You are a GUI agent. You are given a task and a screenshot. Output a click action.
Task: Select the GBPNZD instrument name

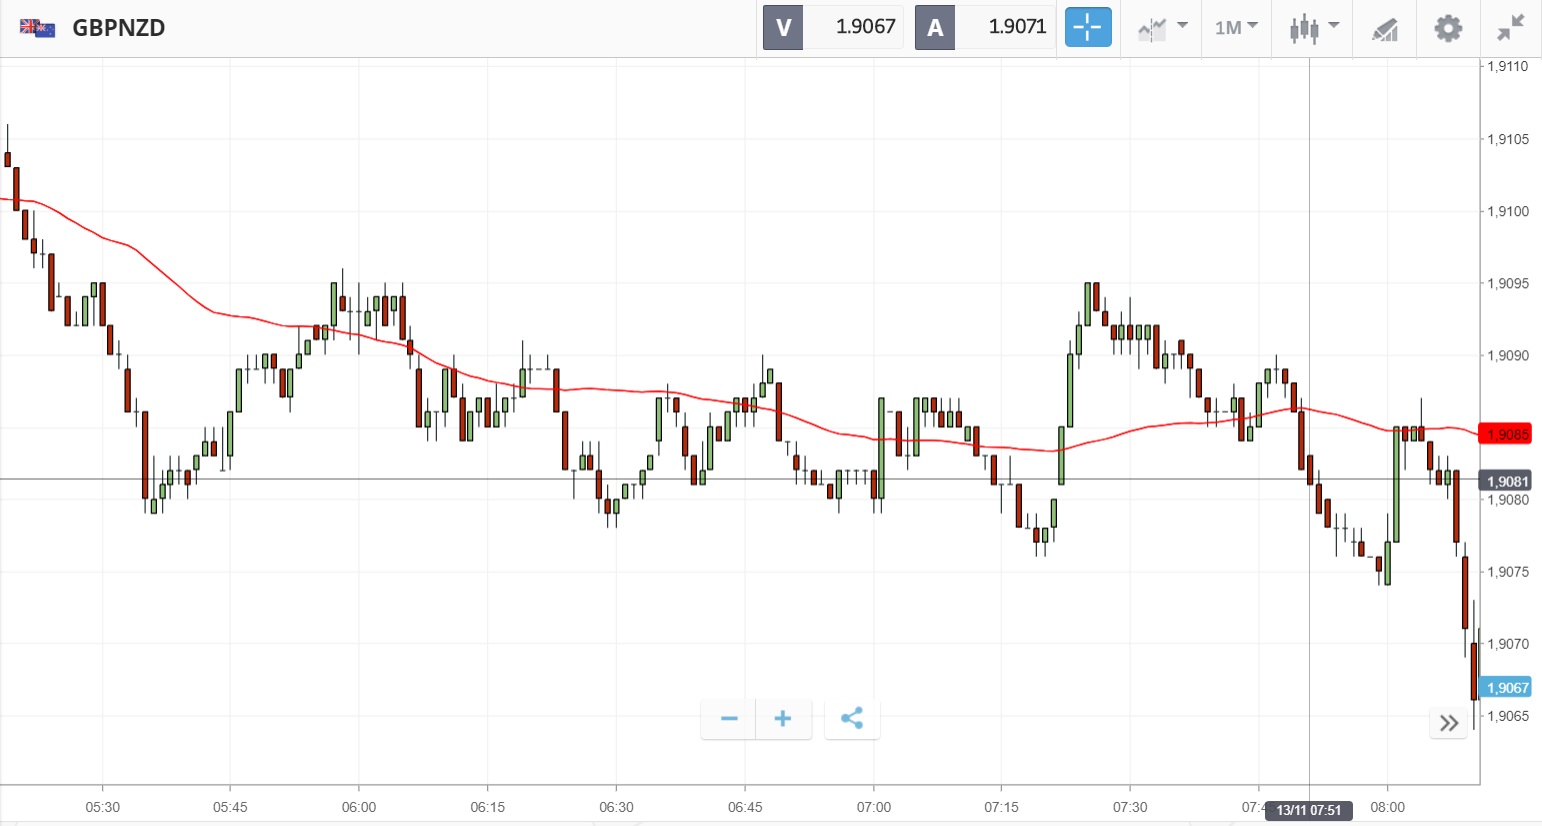119,28
